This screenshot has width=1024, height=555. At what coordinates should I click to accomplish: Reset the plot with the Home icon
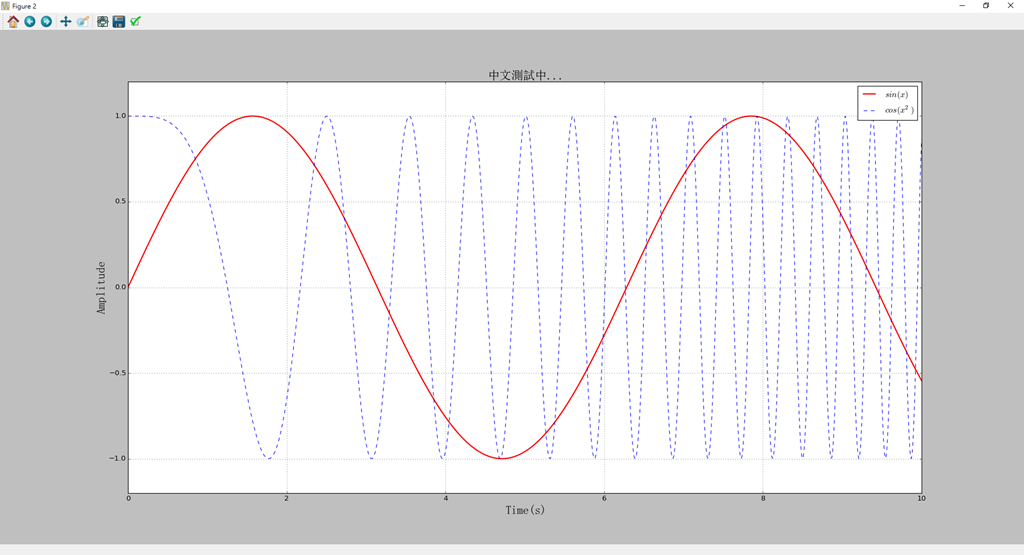13,22
